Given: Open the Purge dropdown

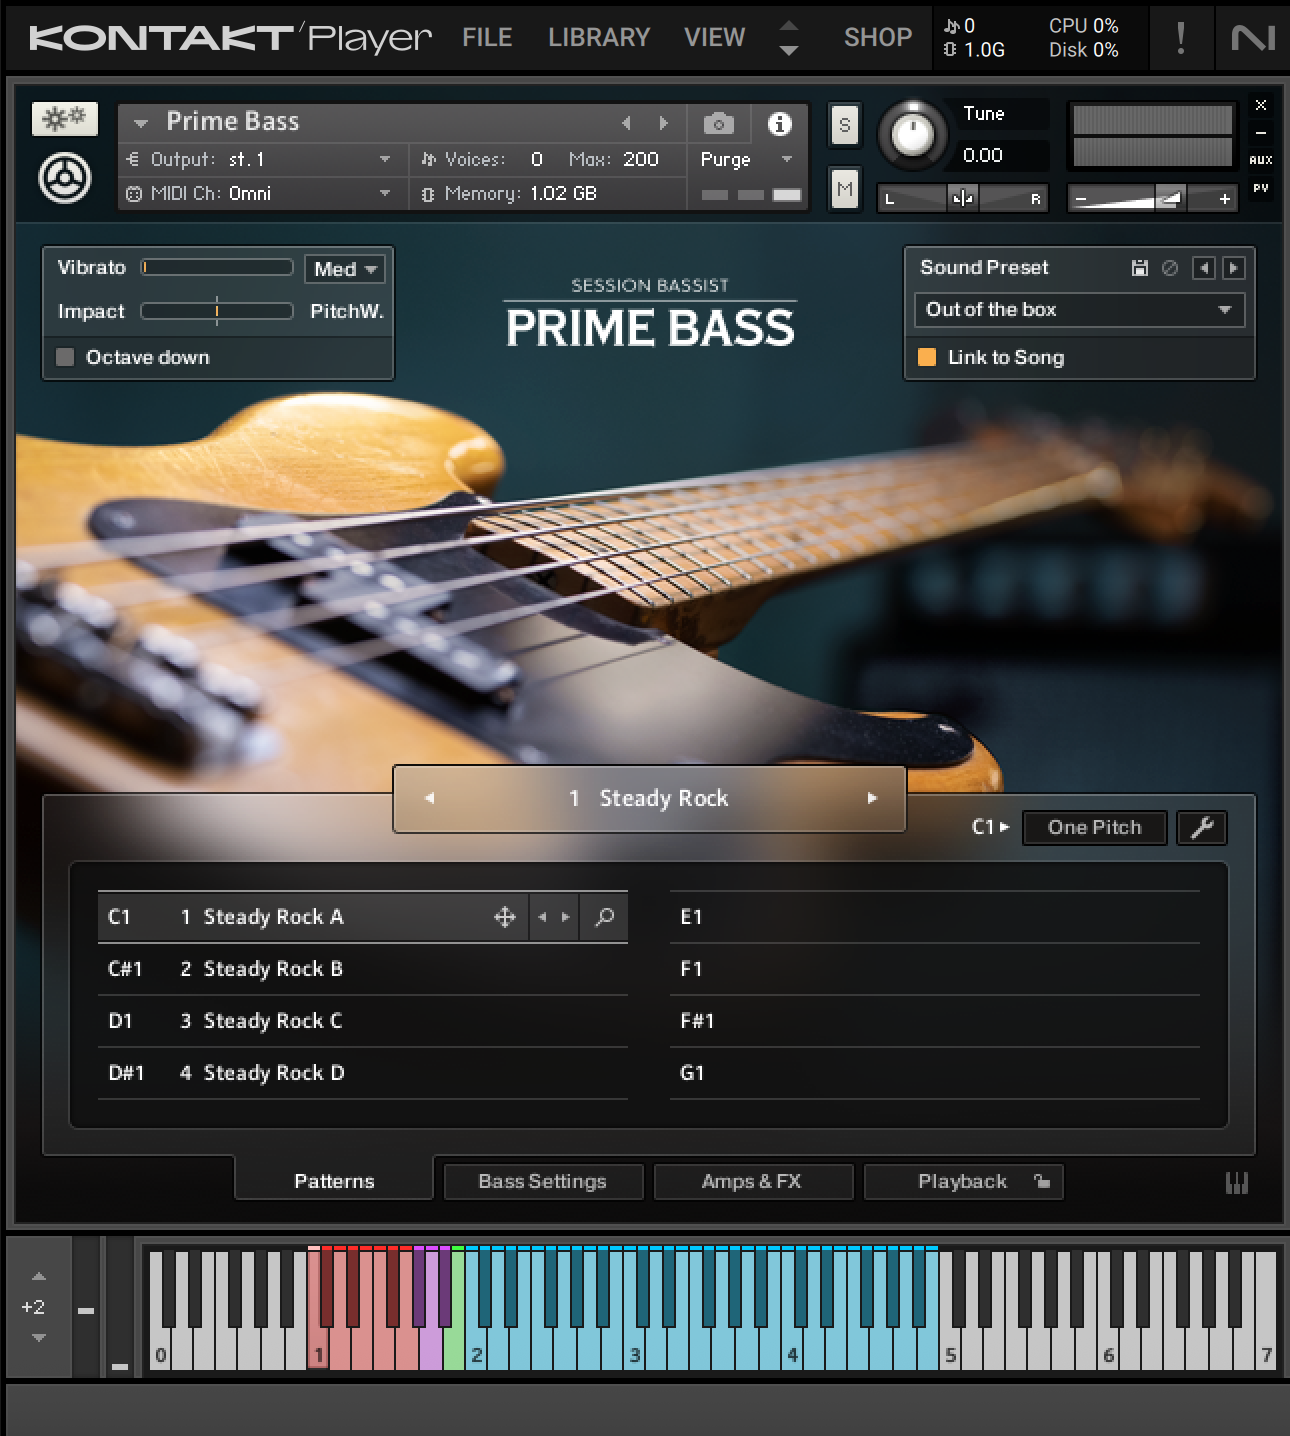Looking at the screenshot, I should [746, 159].
